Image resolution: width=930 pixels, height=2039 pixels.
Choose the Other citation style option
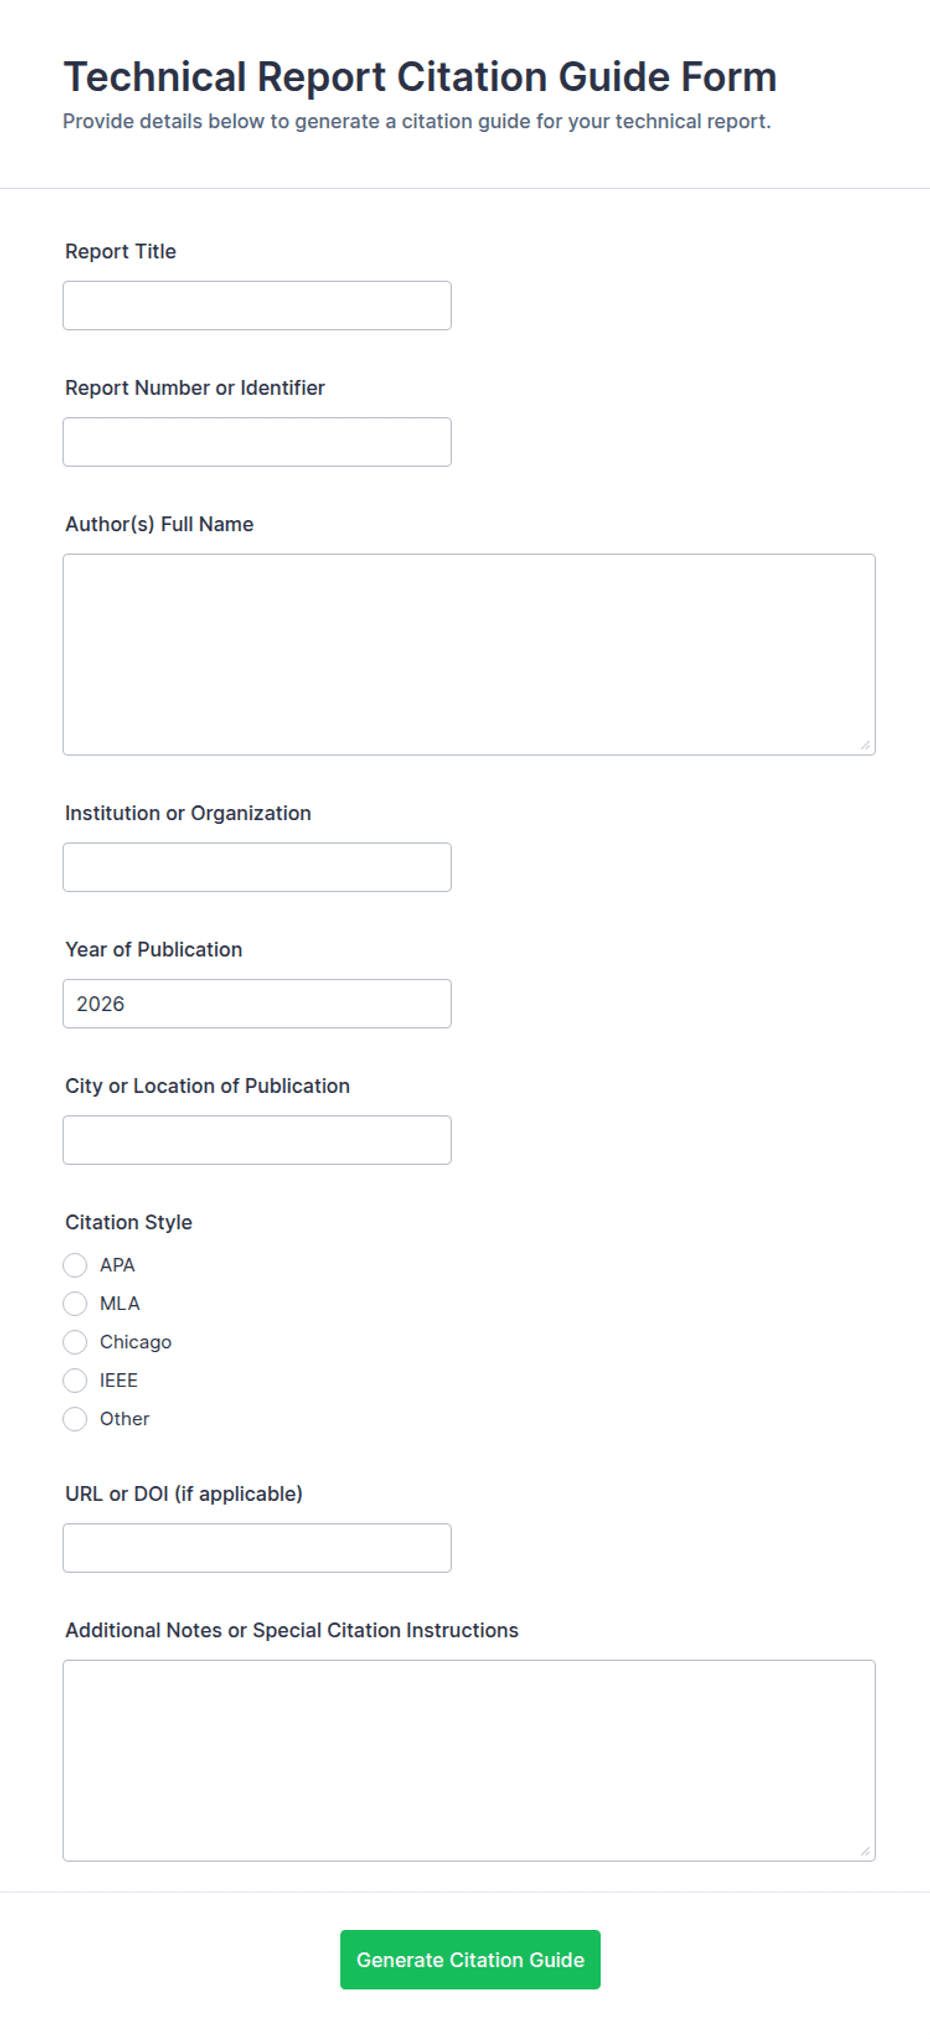[x=75, y=1419]
